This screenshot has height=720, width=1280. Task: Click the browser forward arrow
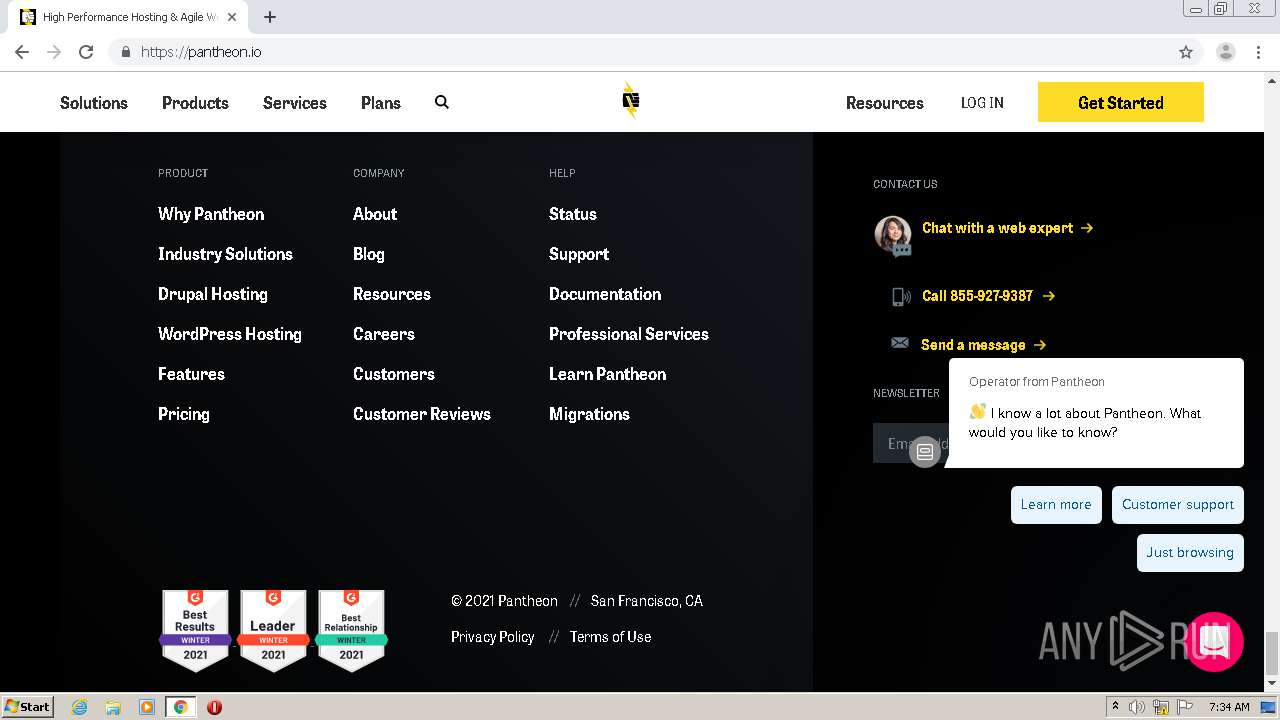tap(54, 52)
